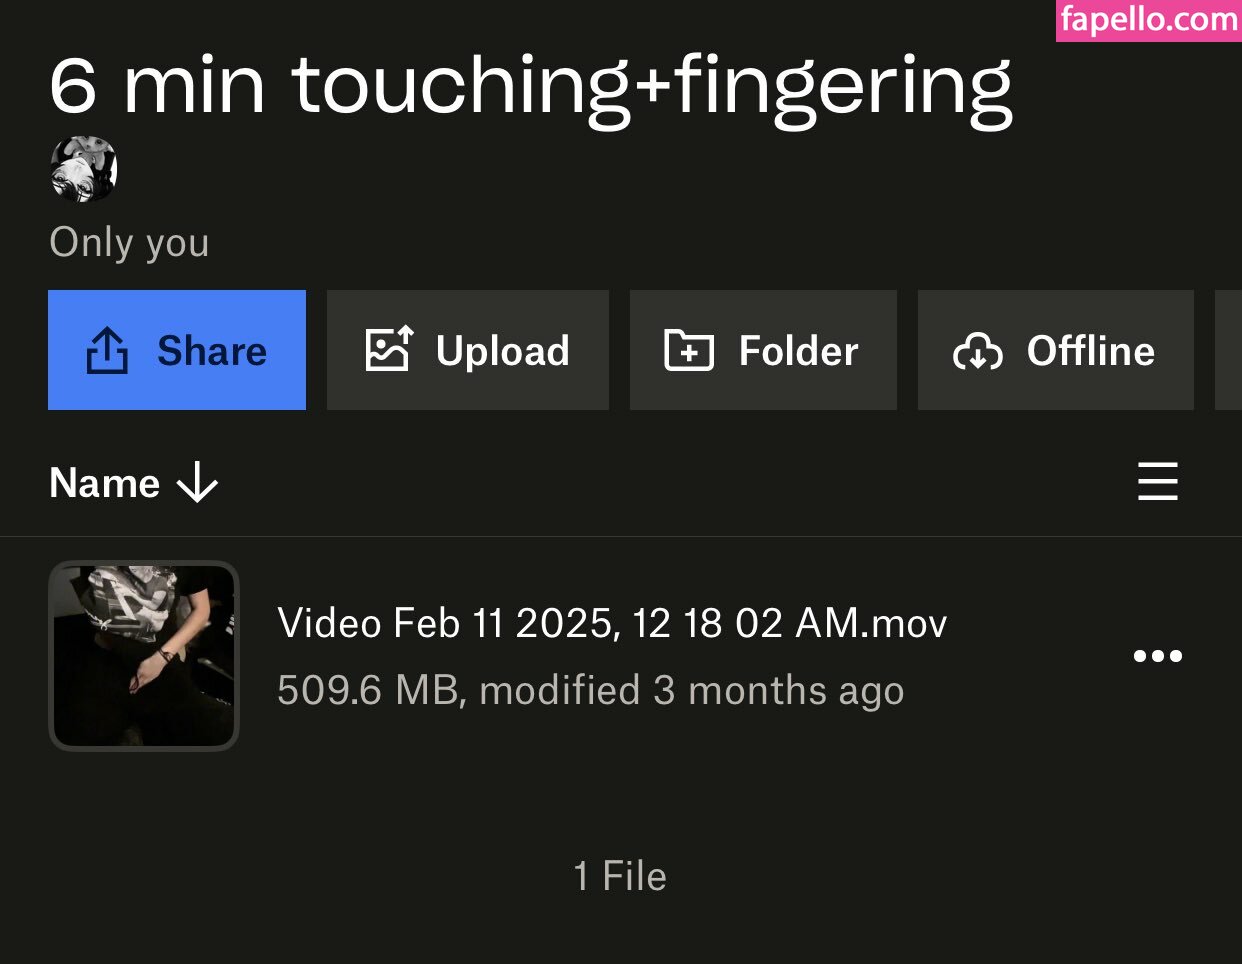
Task: Click the circular profile avatar
Action: (x=84, y=170)
